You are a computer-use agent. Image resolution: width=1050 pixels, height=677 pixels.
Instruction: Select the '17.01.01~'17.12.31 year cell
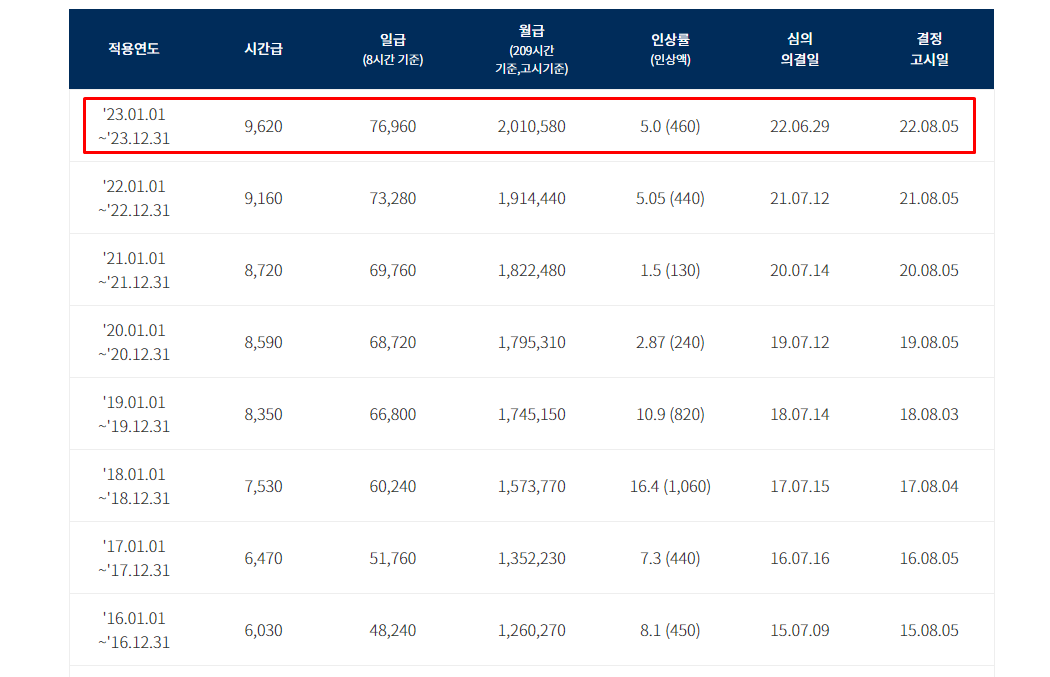point(134,558)
